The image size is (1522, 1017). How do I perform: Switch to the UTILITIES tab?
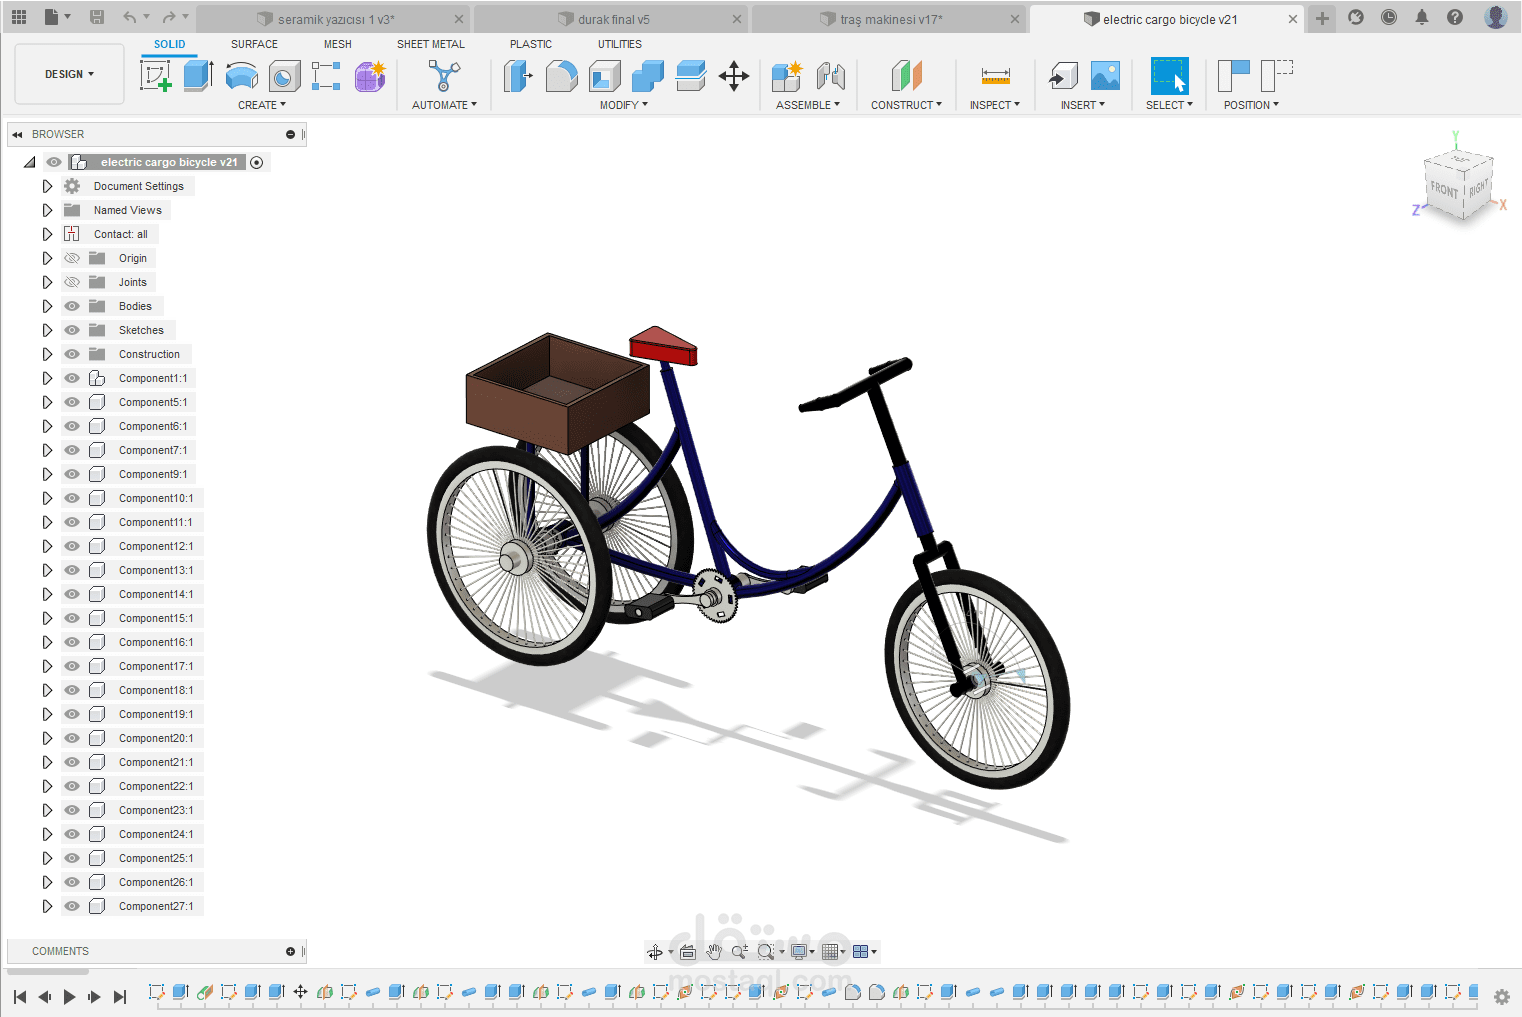click(x=620, y=44)
